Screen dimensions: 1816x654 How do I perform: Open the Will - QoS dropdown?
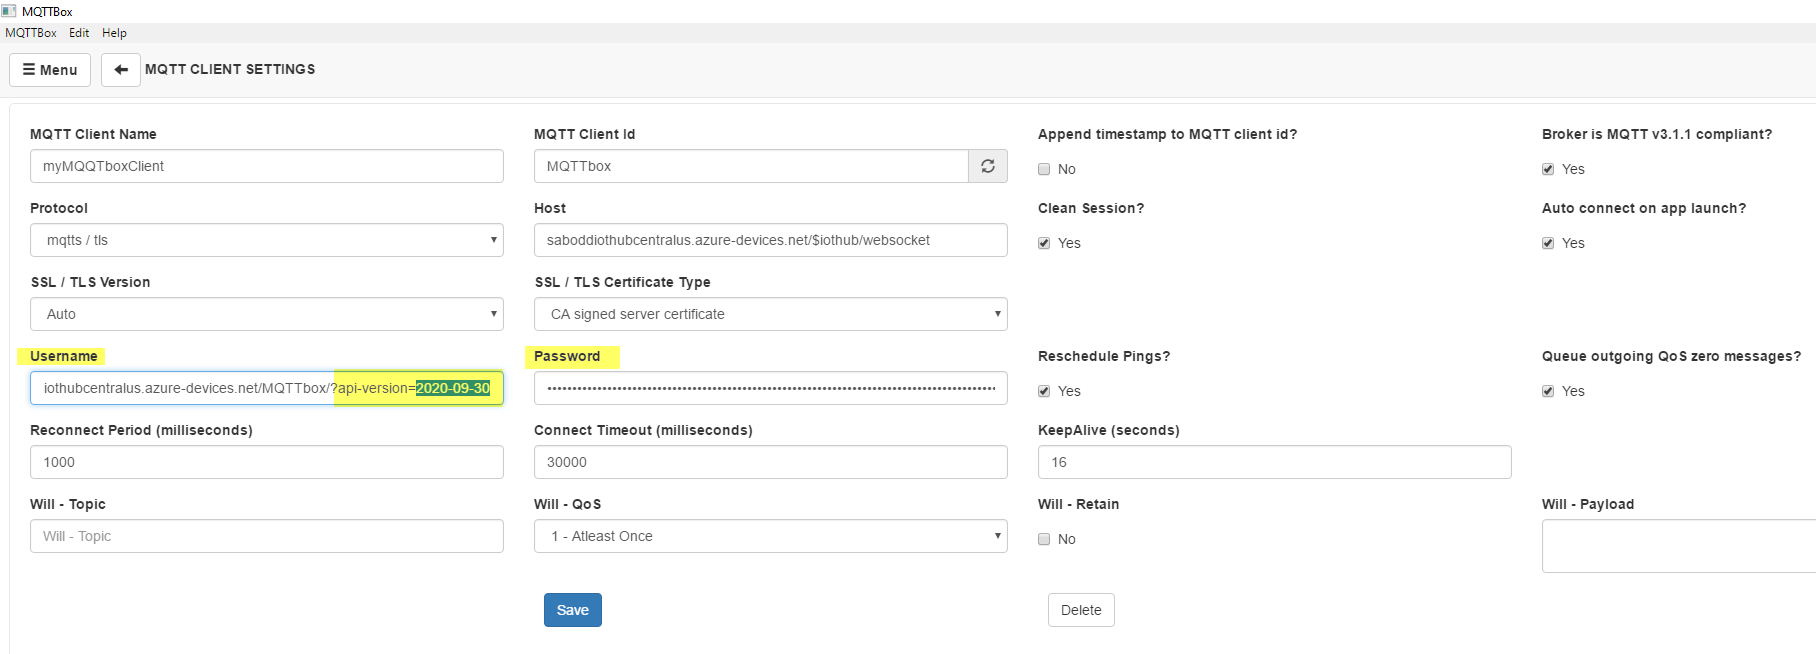[771, 536]
